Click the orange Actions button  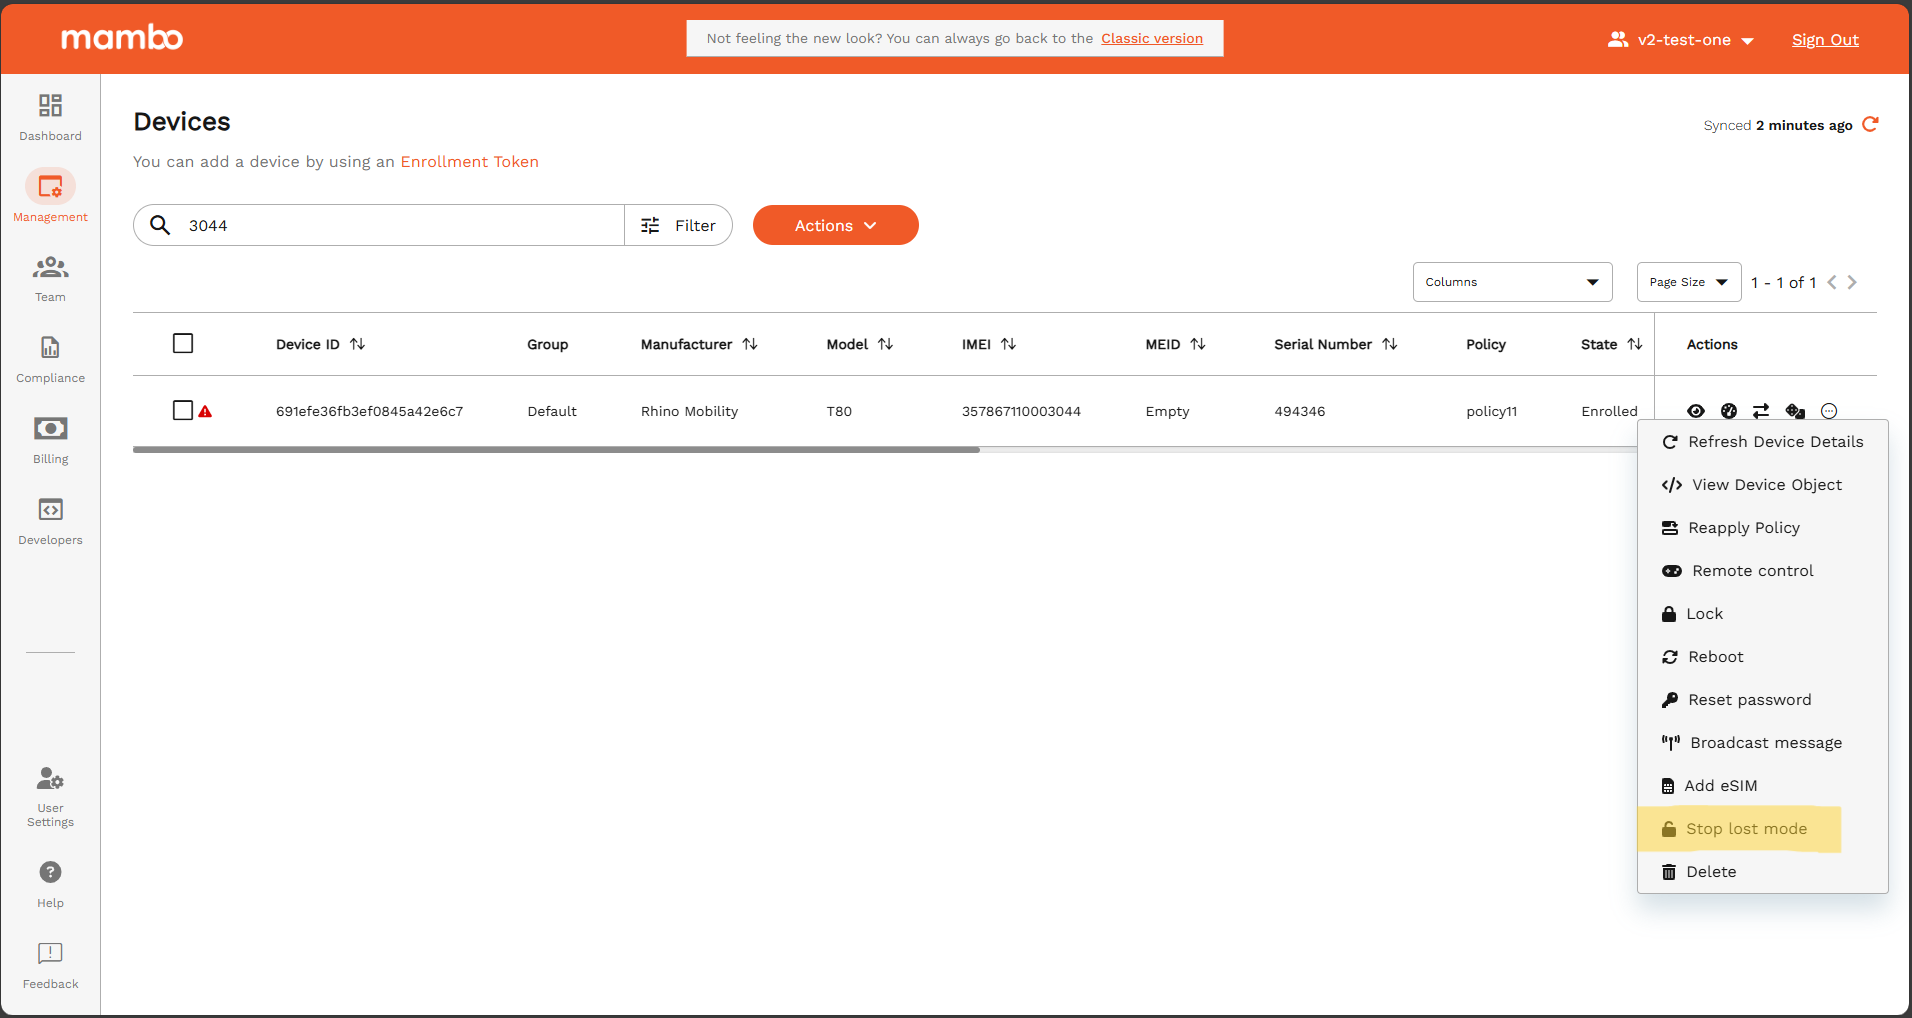coord(835,225)
